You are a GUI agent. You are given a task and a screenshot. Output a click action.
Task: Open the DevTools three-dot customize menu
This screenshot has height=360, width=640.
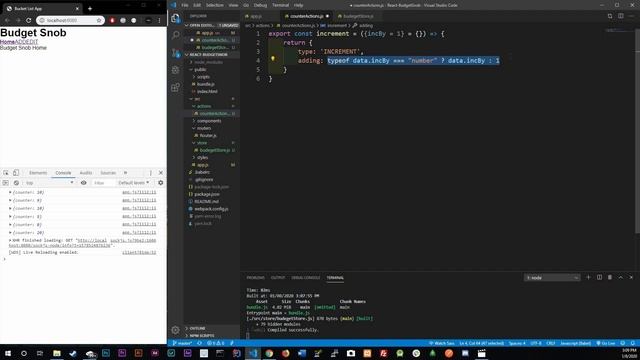click(150, 173)
